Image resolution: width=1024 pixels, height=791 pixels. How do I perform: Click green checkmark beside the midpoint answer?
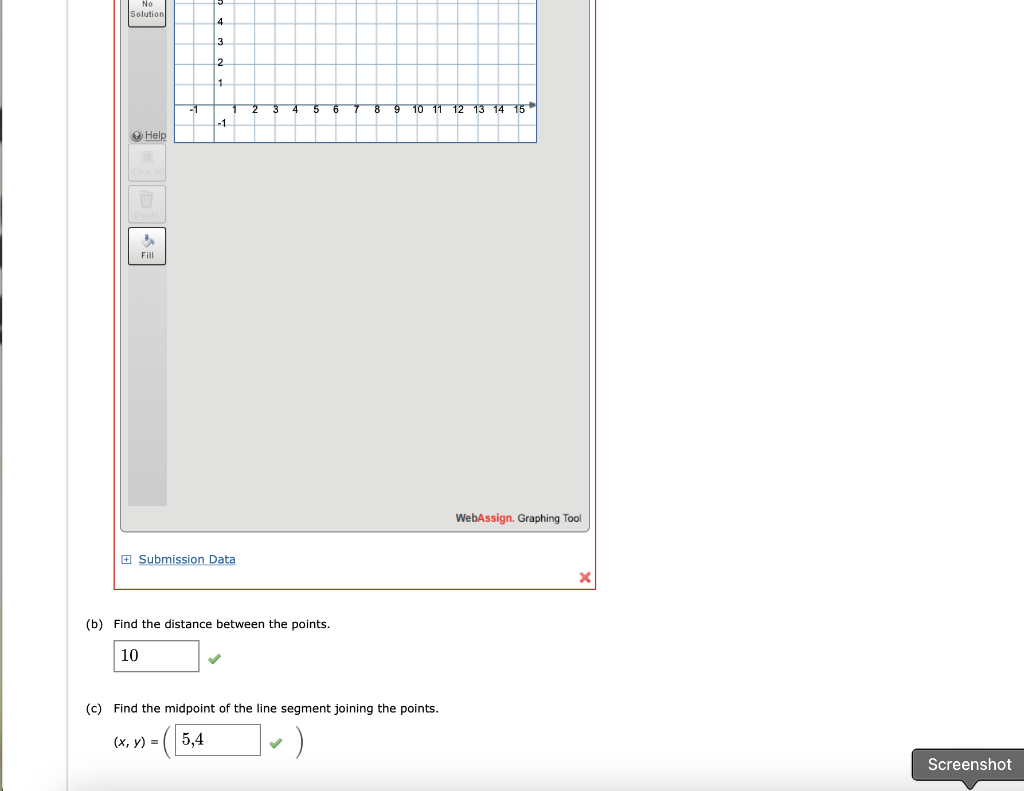pos(276,742)
